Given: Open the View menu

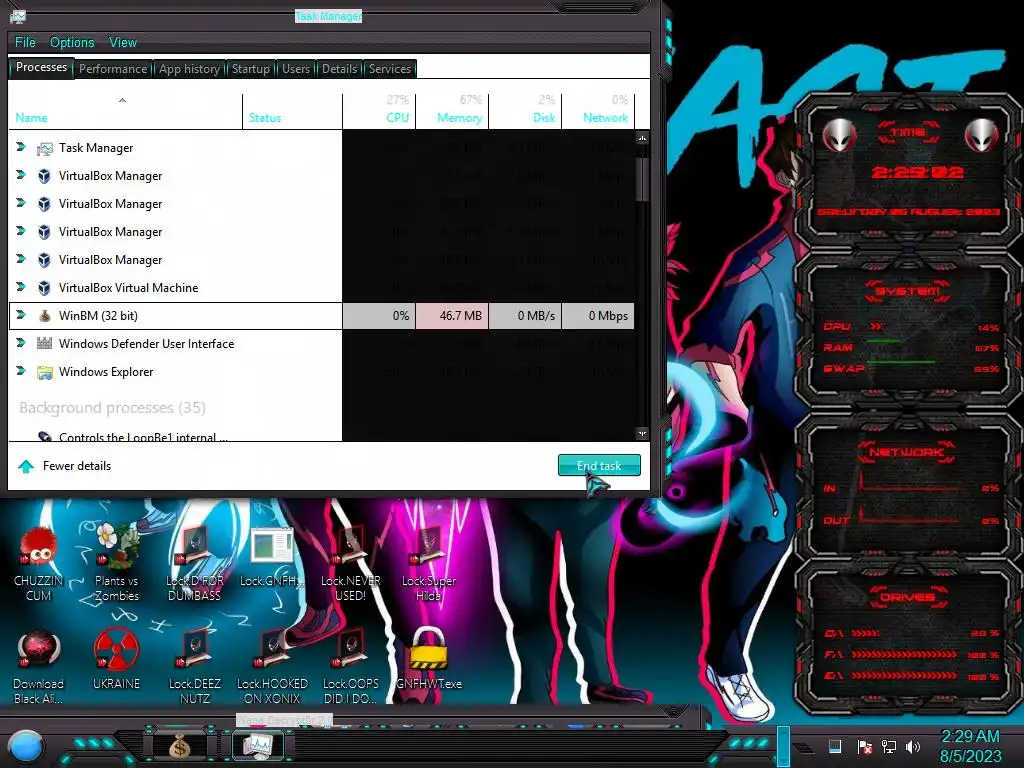Looking at the screenshot, I should point(123,42).
